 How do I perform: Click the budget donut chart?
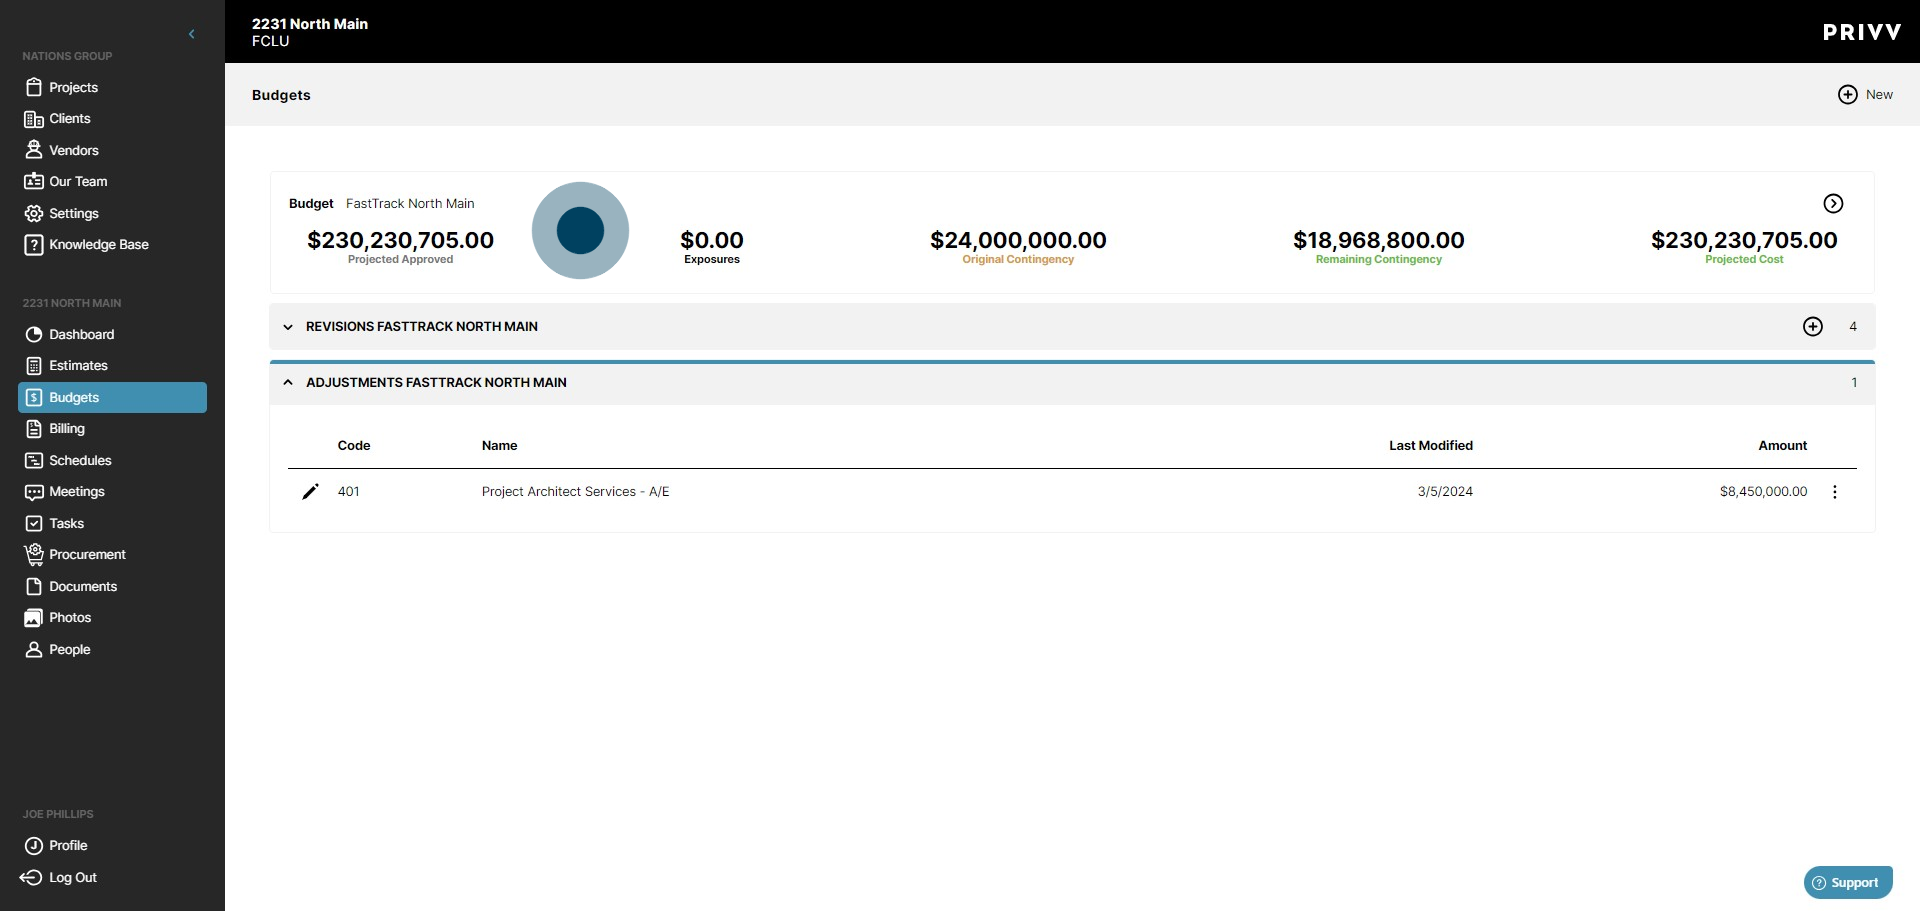click(580, 230)
